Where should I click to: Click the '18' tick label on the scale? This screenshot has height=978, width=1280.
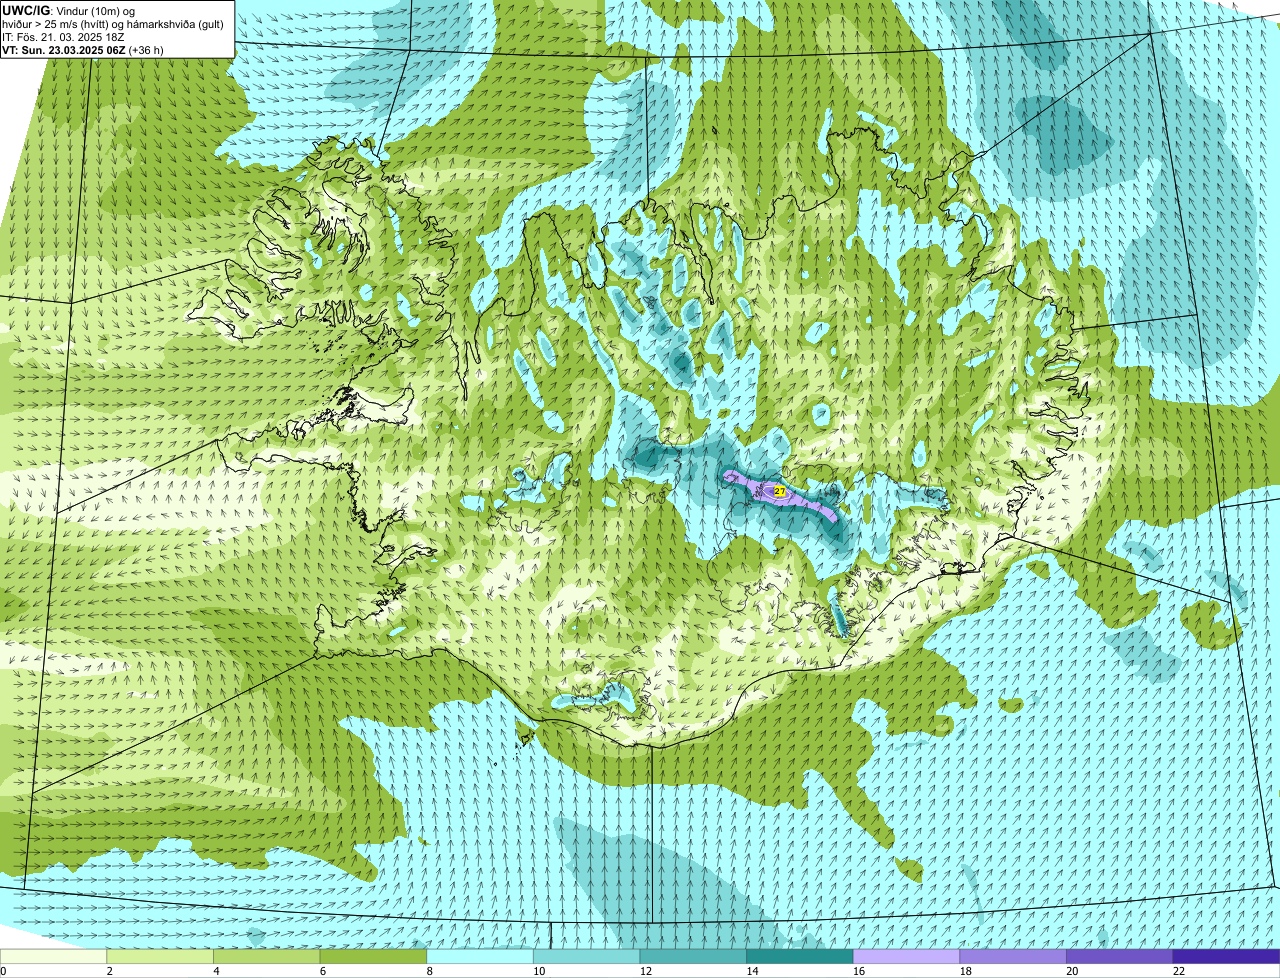[965, 971]
